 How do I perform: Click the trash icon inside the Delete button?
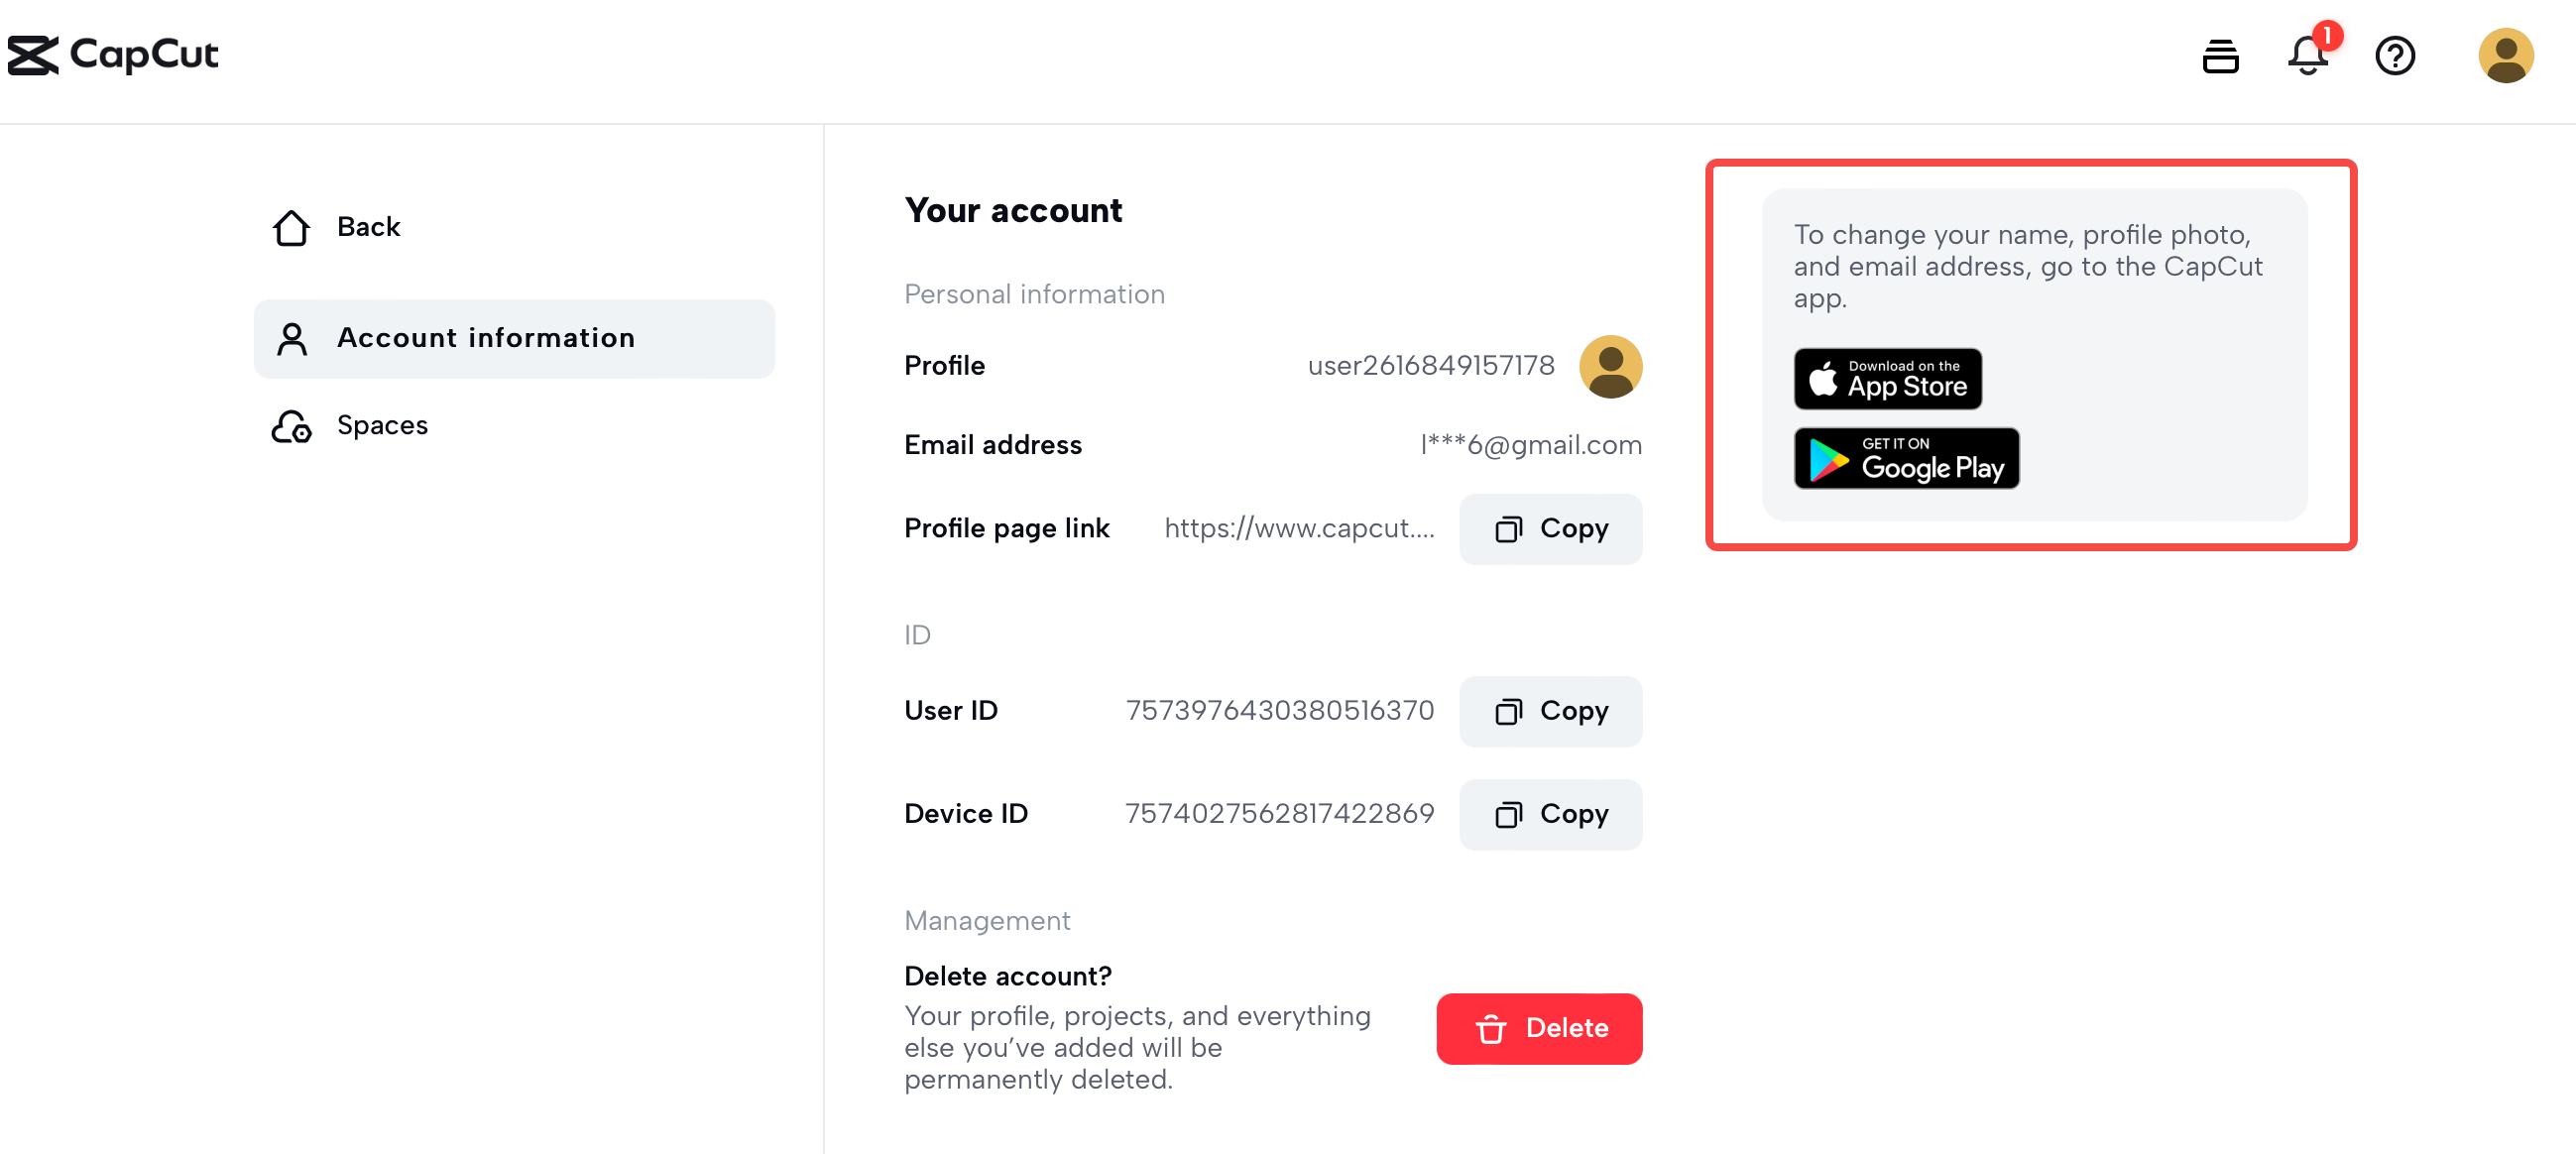pyautogui.click(x=1491, y=1028)
